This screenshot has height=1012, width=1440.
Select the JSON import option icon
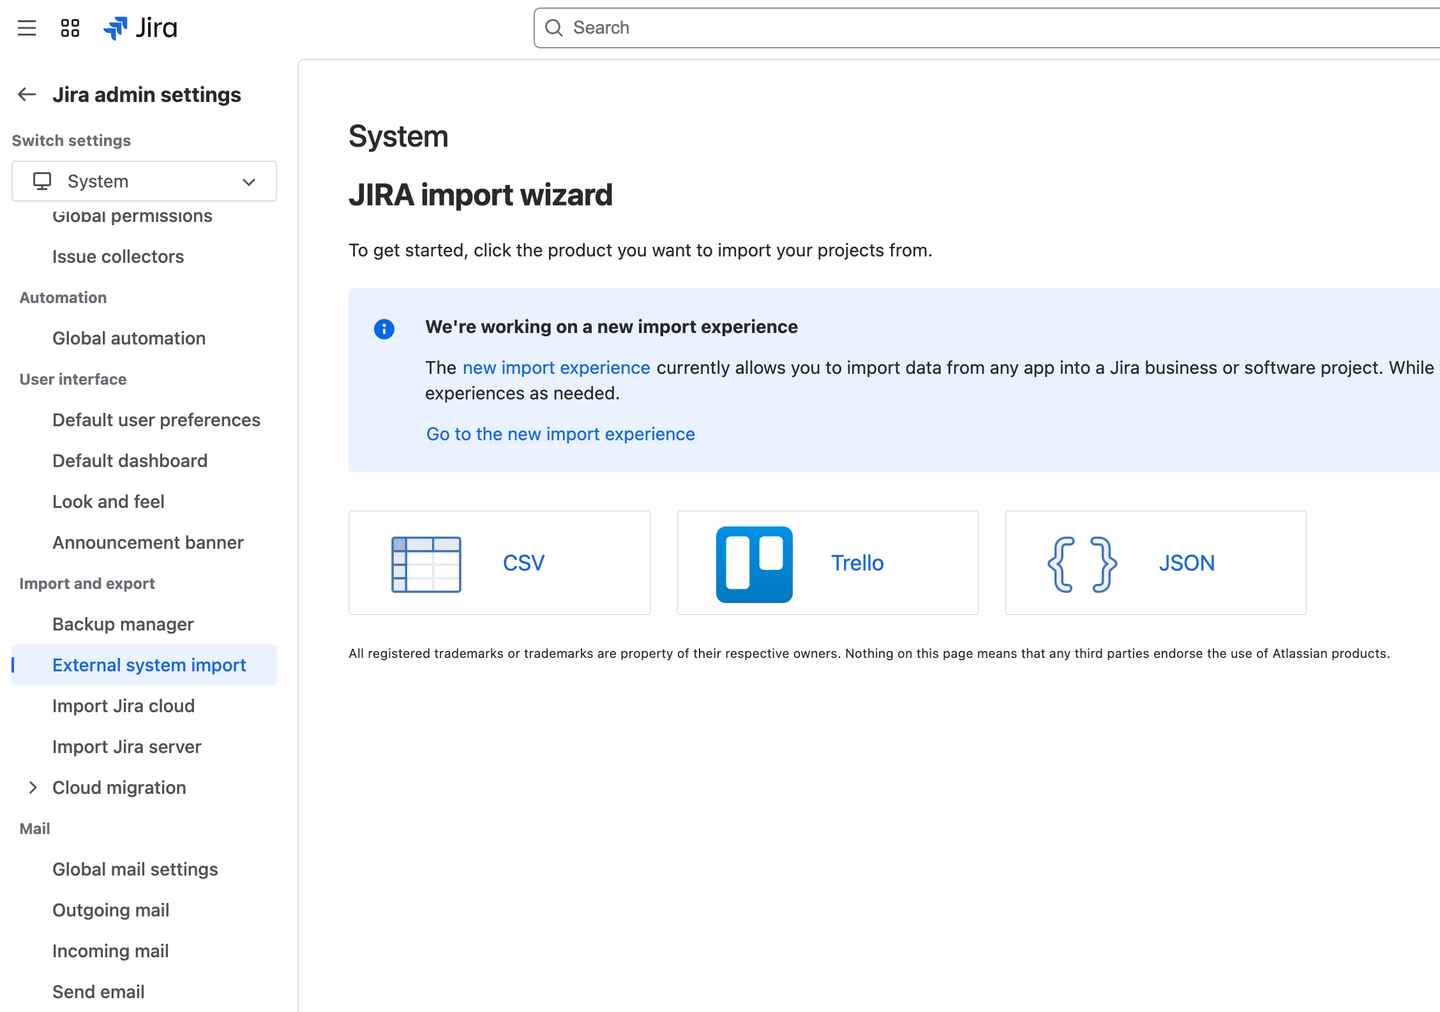coord(1083,563)
